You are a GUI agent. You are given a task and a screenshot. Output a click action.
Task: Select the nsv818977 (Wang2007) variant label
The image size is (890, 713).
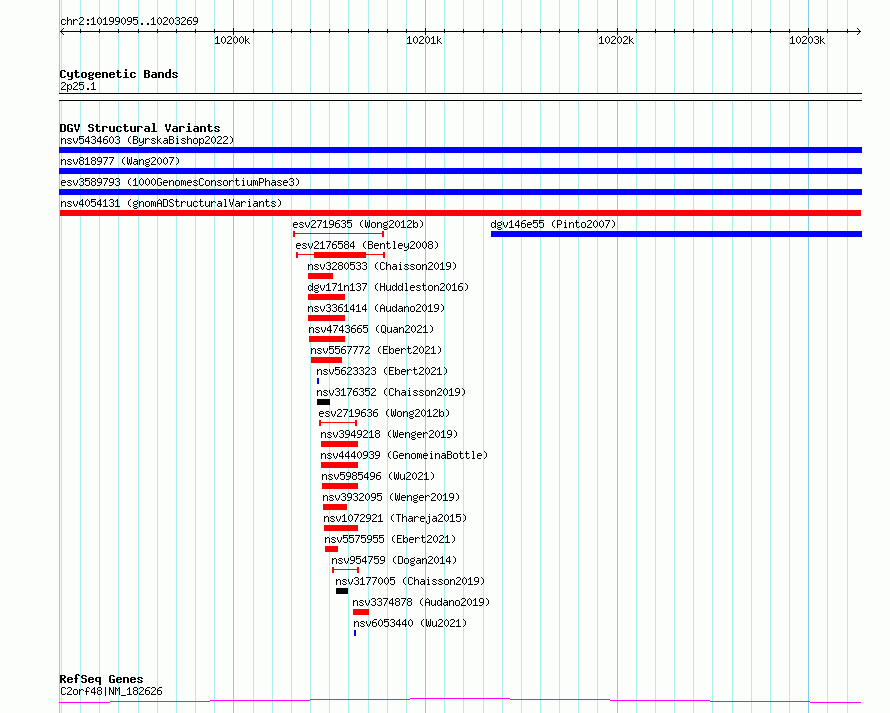[x=120, y=161]
